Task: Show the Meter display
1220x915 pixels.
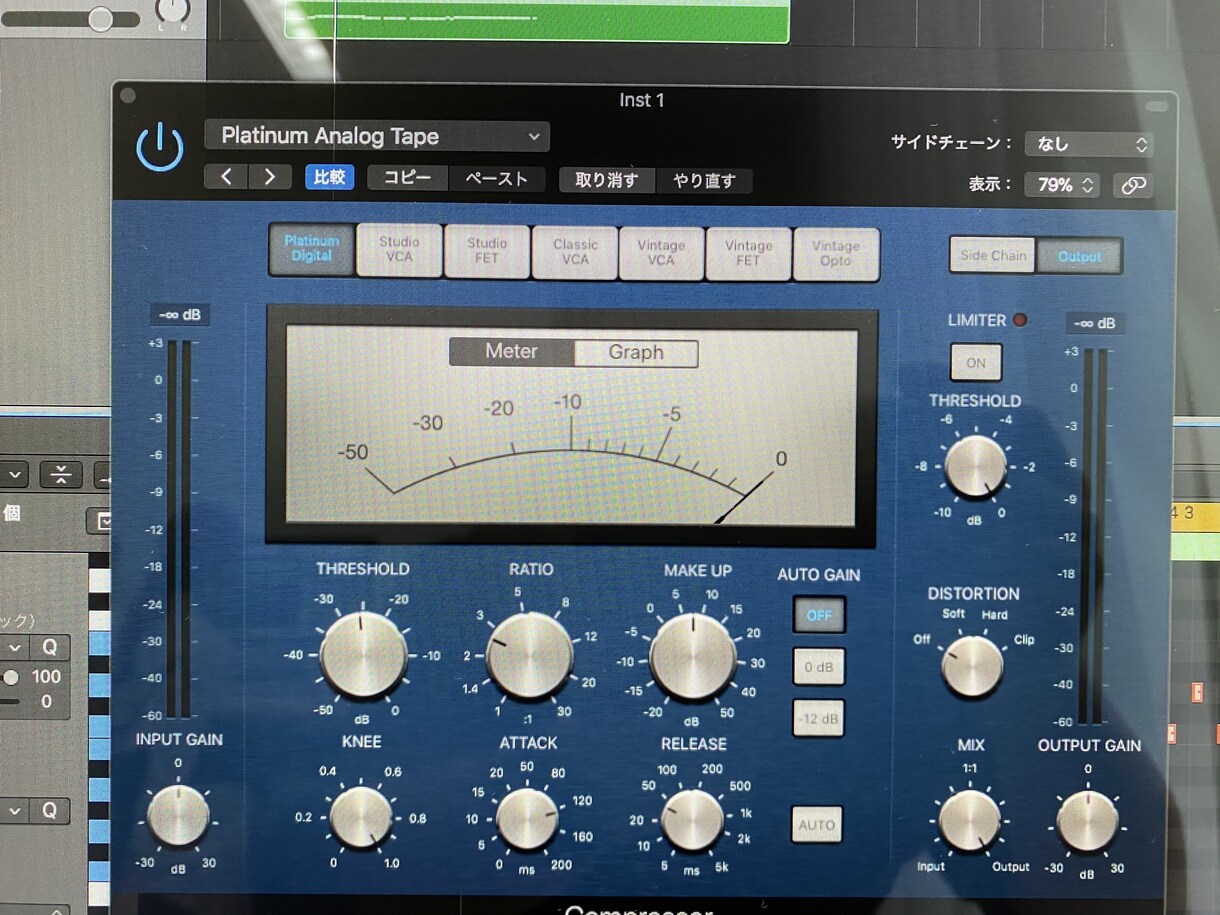Action: click(511, 352)
